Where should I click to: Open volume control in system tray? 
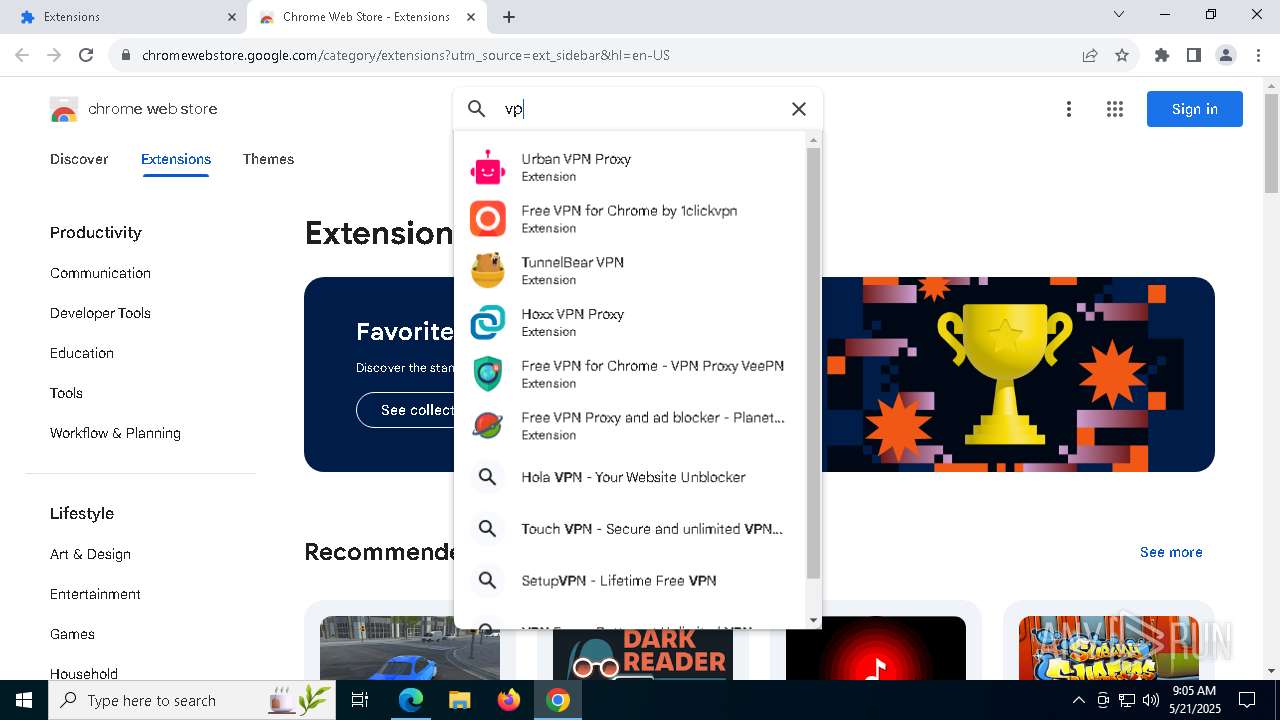tap(1151, 700)
